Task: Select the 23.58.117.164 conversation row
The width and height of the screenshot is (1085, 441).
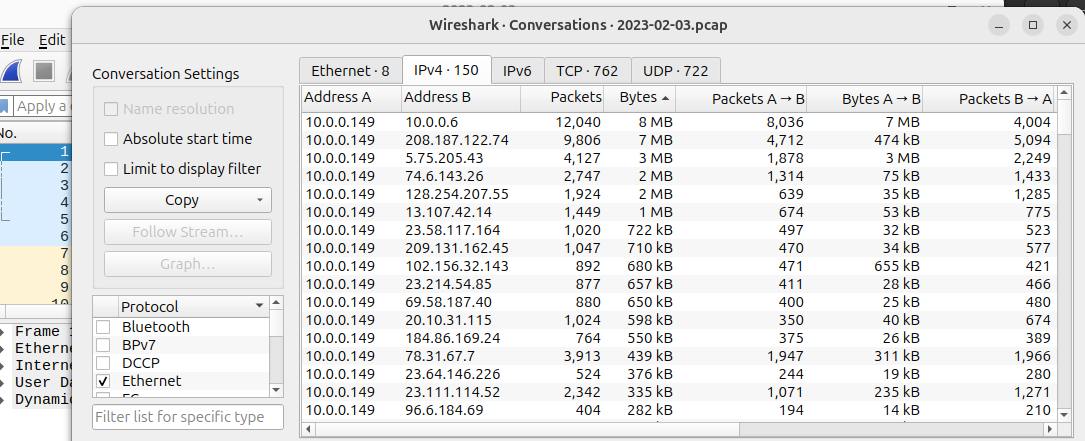Action: point(679,230)
